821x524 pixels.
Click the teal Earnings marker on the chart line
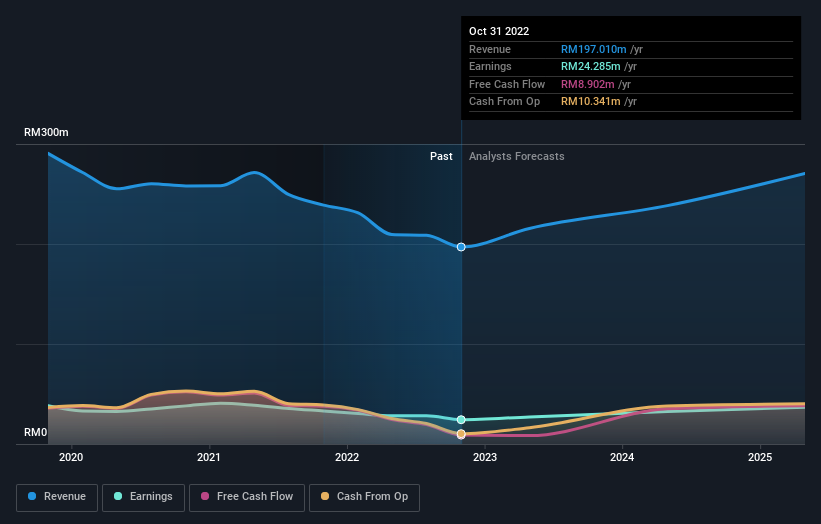461,420
